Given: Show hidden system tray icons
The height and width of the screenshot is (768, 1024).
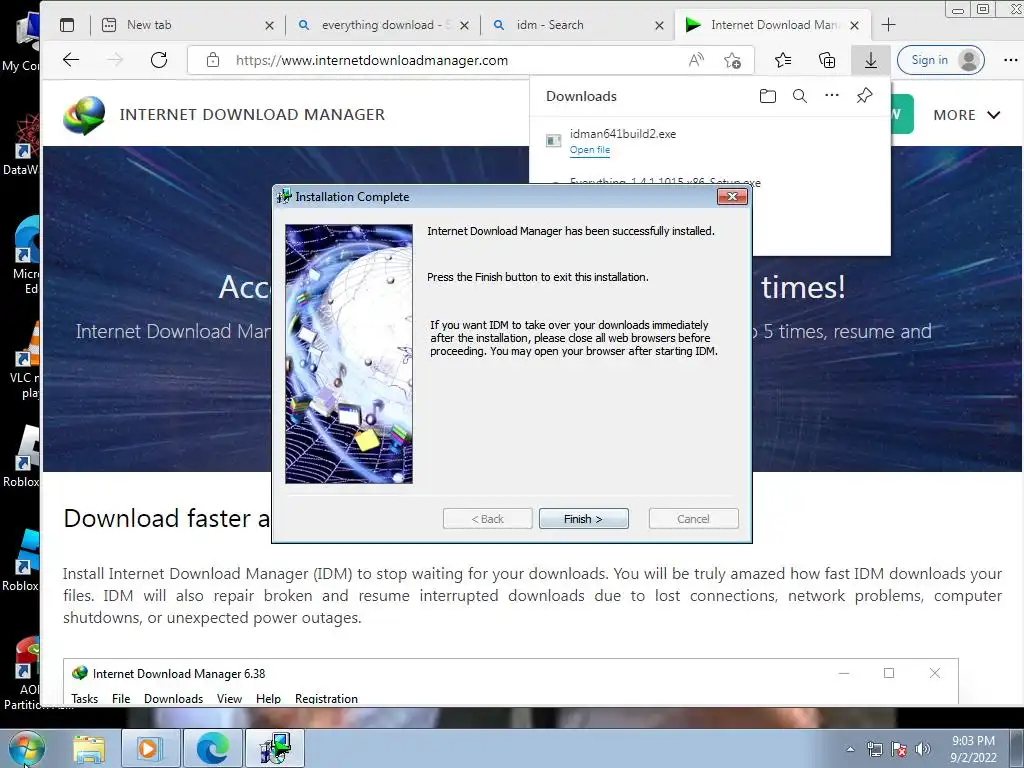Looking at the screenshot, I should 850,749.
